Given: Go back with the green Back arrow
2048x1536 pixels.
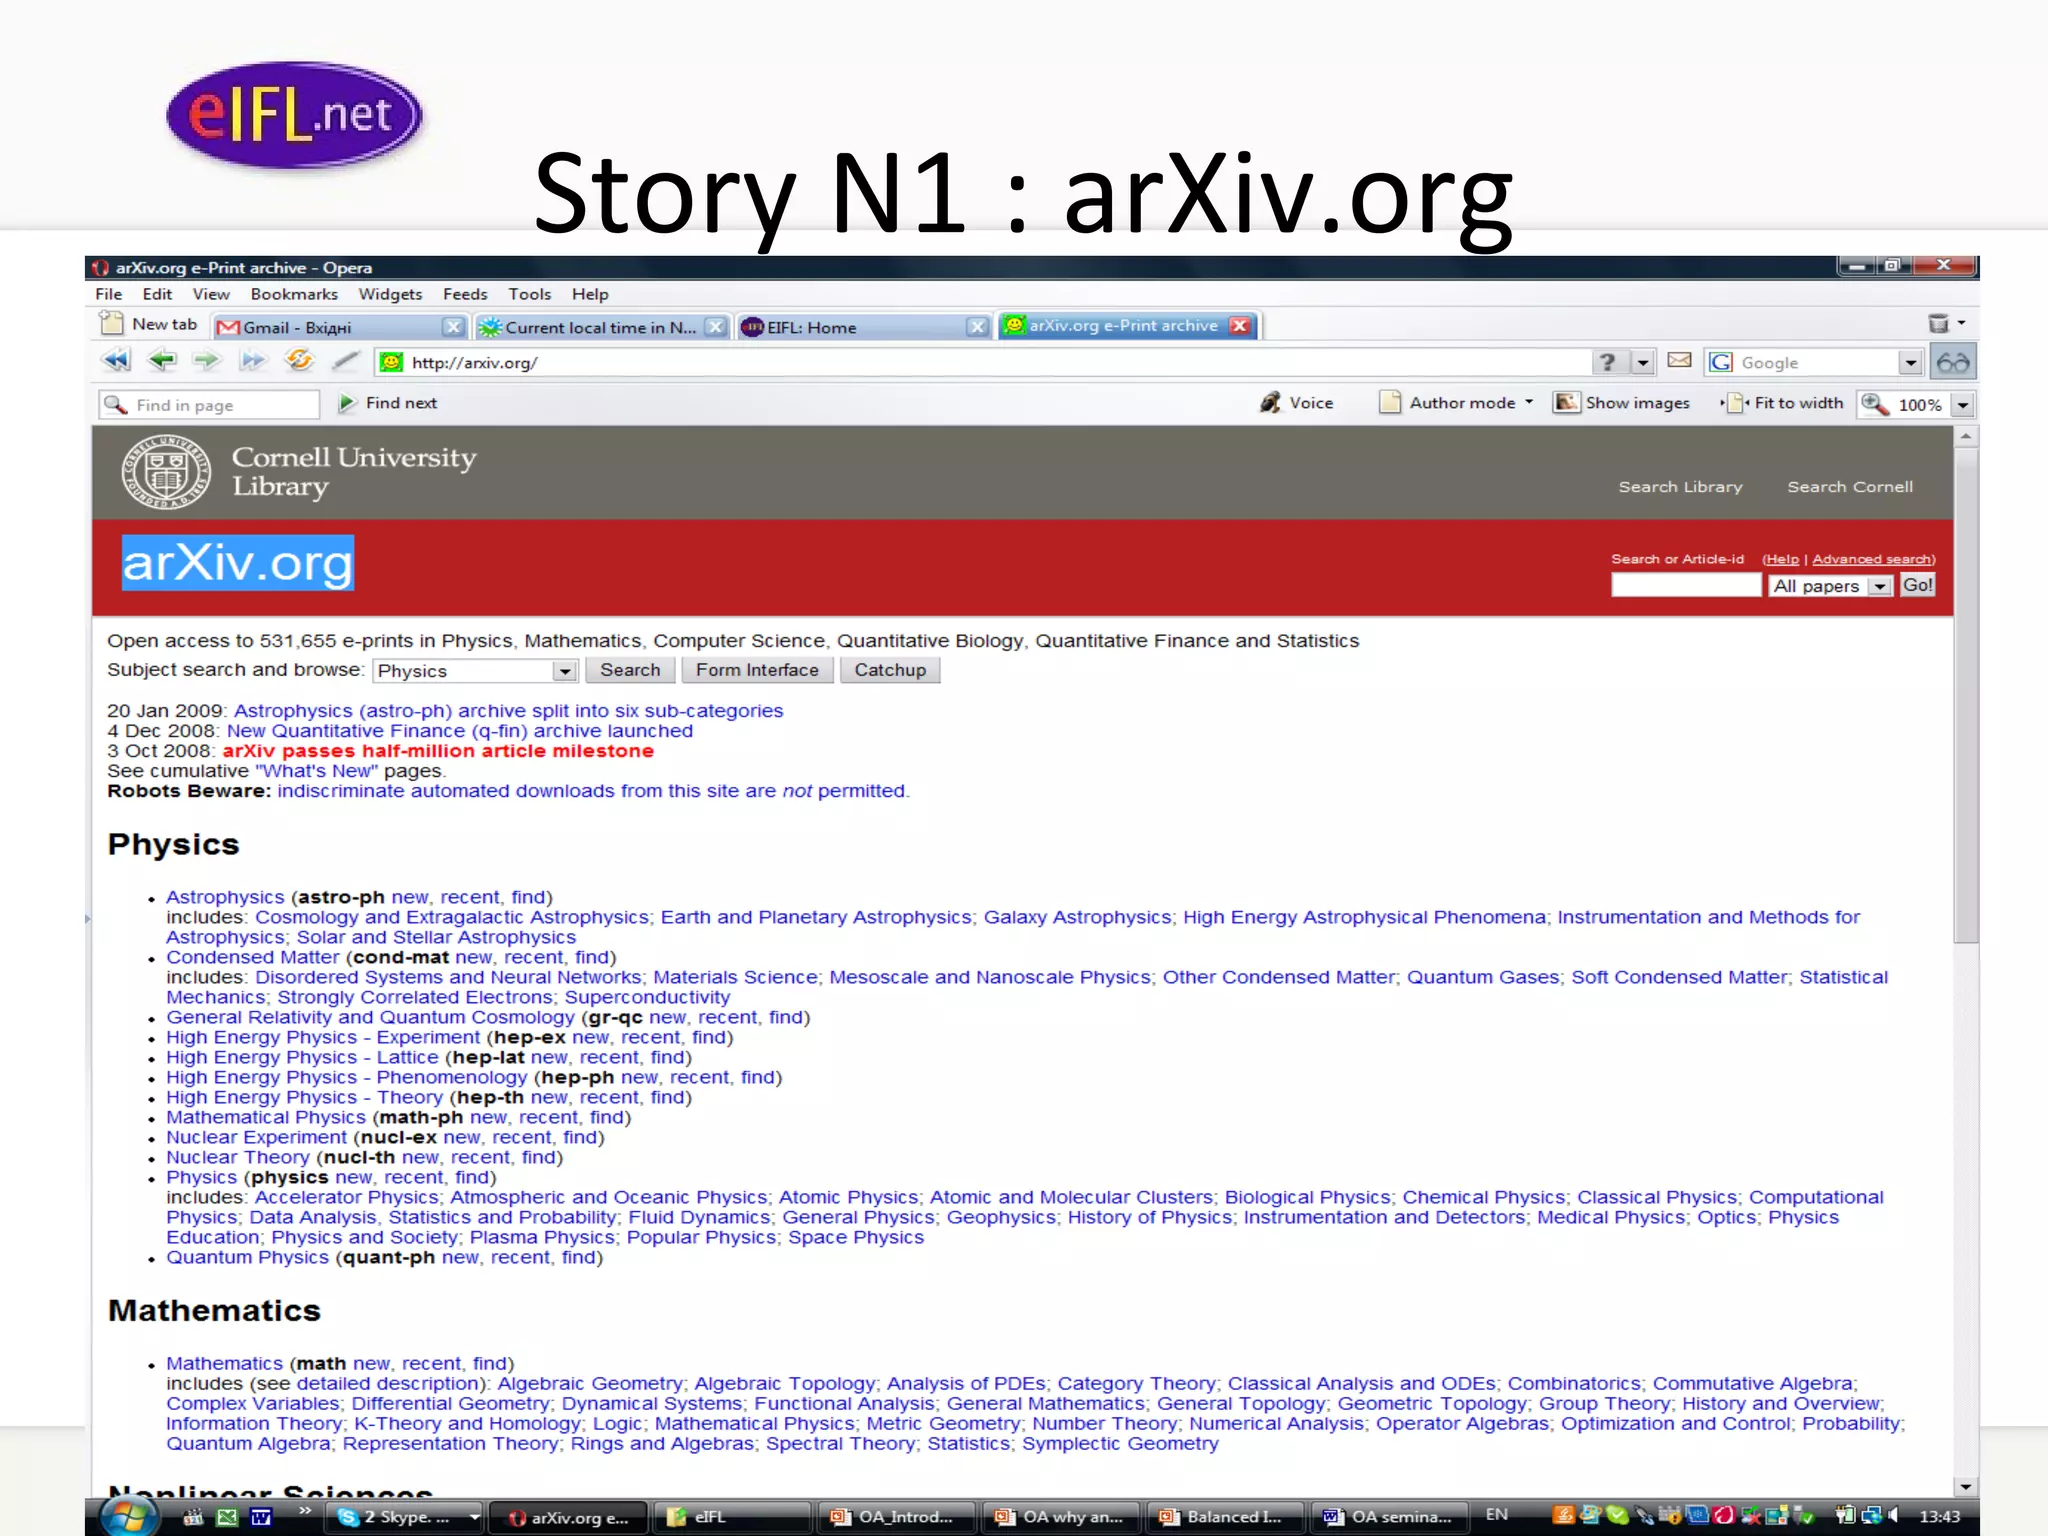Looking at the screenshot, I should pos(162,361).
